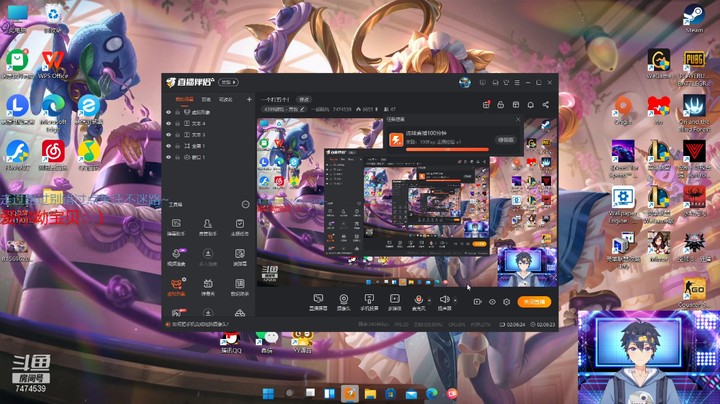Image resolution: width=720 pixels, height=404 pixels.
Task: Open WPS Office desktop shortcut
Action: (53, 64)
